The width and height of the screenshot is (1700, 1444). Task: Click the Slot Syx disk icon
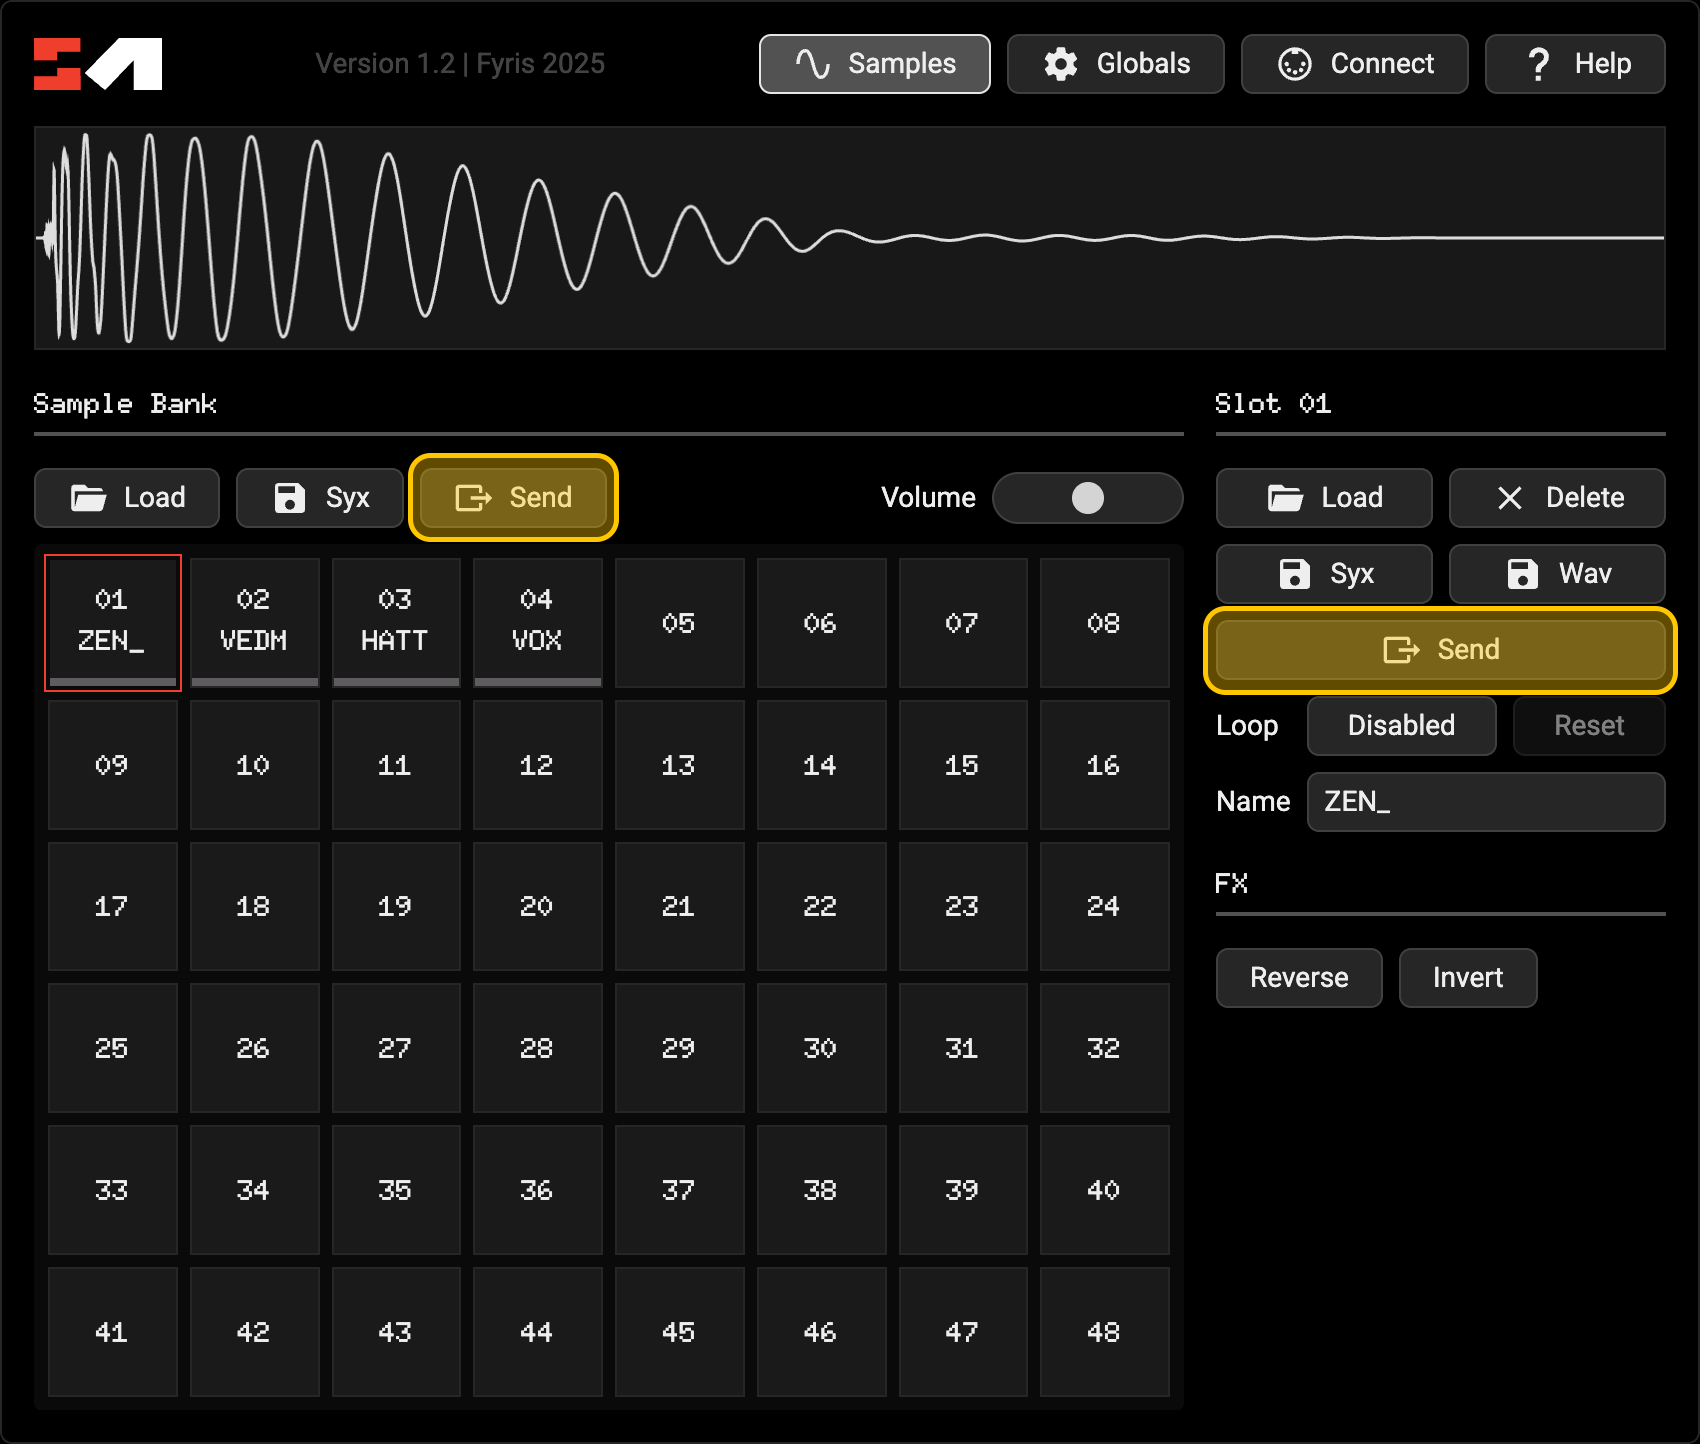[x=1294, y=574]
